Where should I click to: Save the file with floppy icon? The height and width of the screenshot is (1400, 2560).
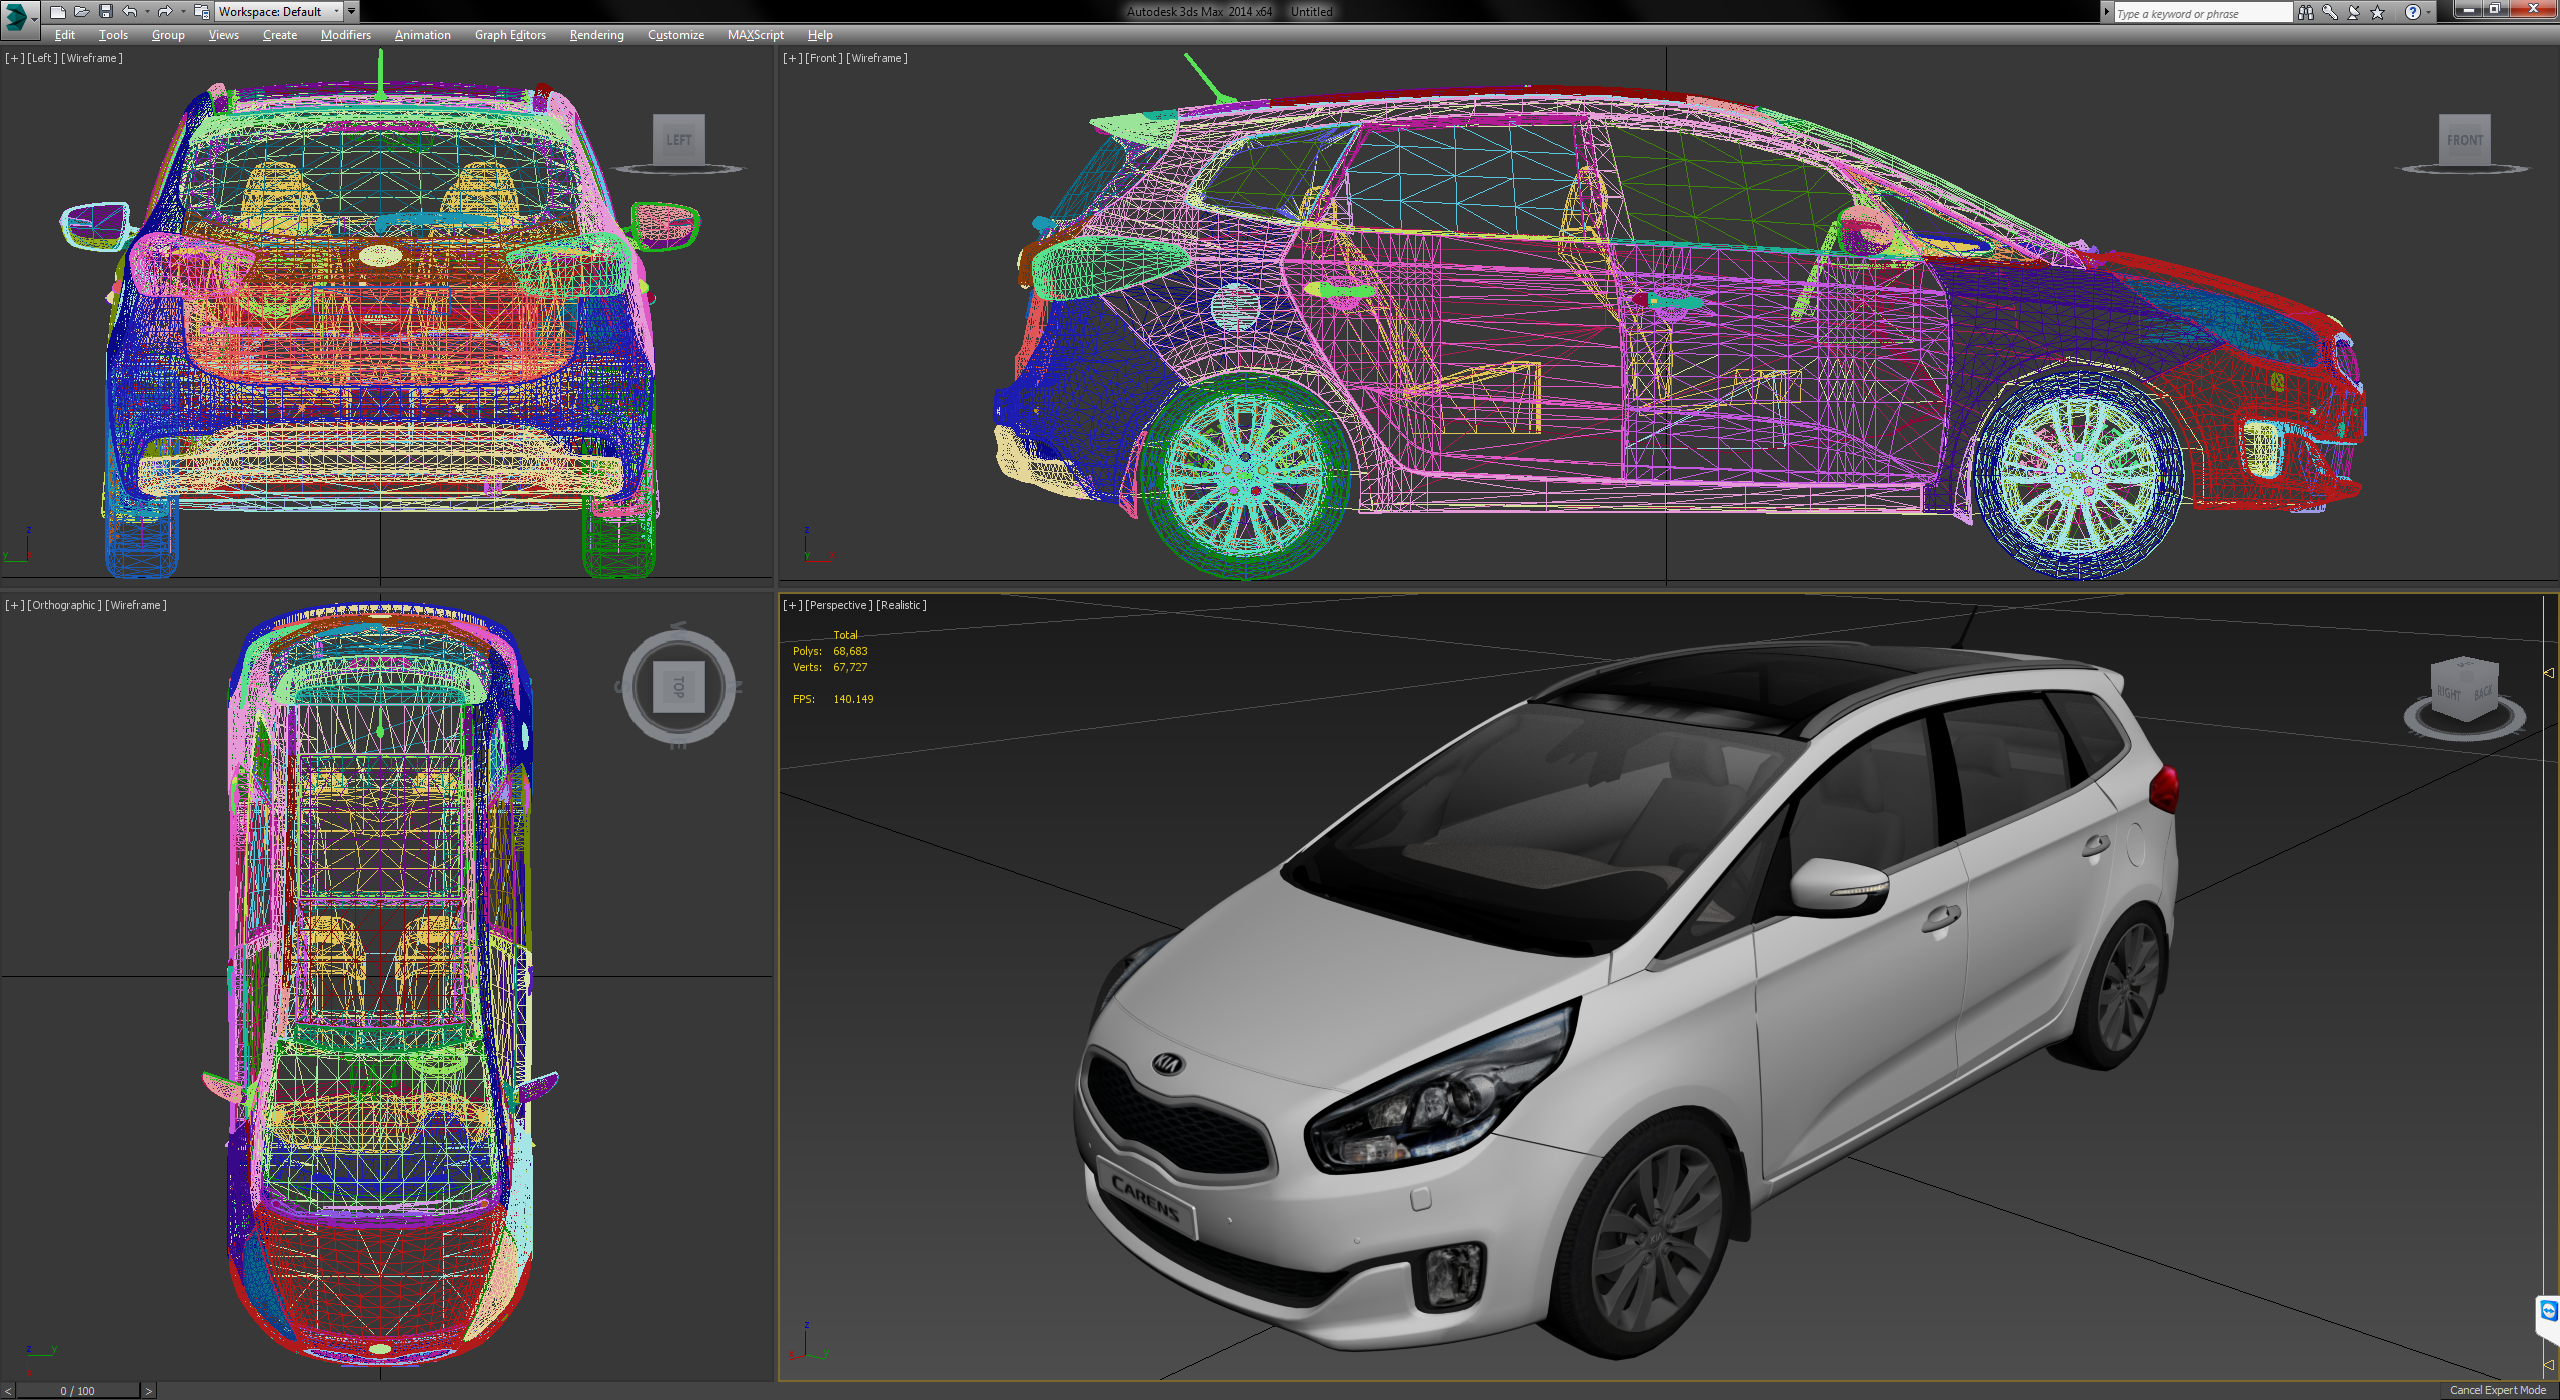pos(106,12)
